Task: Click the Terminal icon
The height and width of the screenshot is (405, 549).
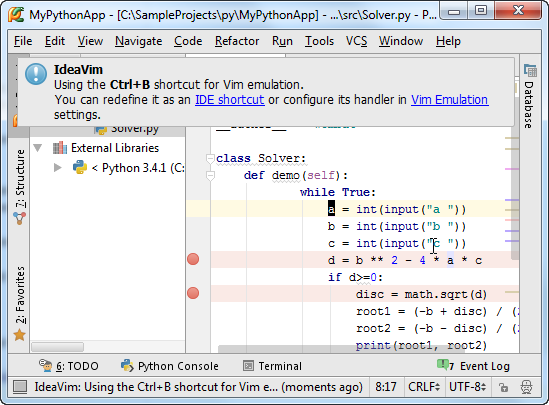Action: click(248, 366)
